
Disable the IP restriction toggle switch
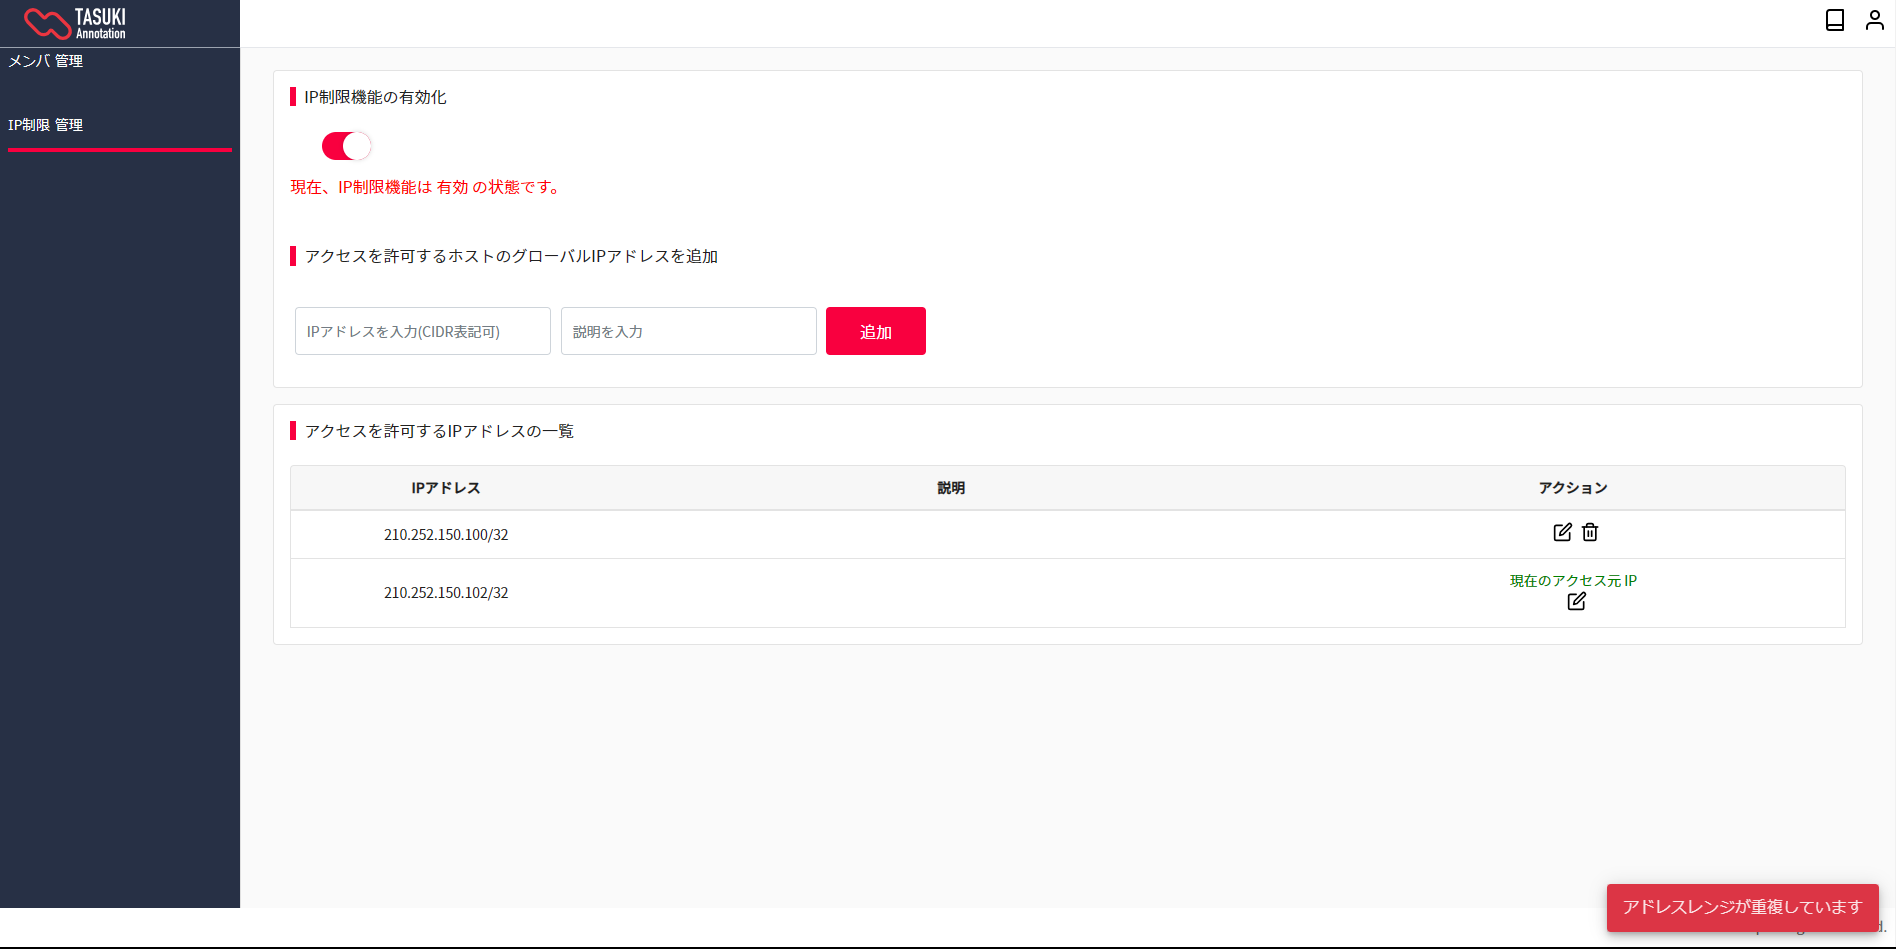(346, 146)
